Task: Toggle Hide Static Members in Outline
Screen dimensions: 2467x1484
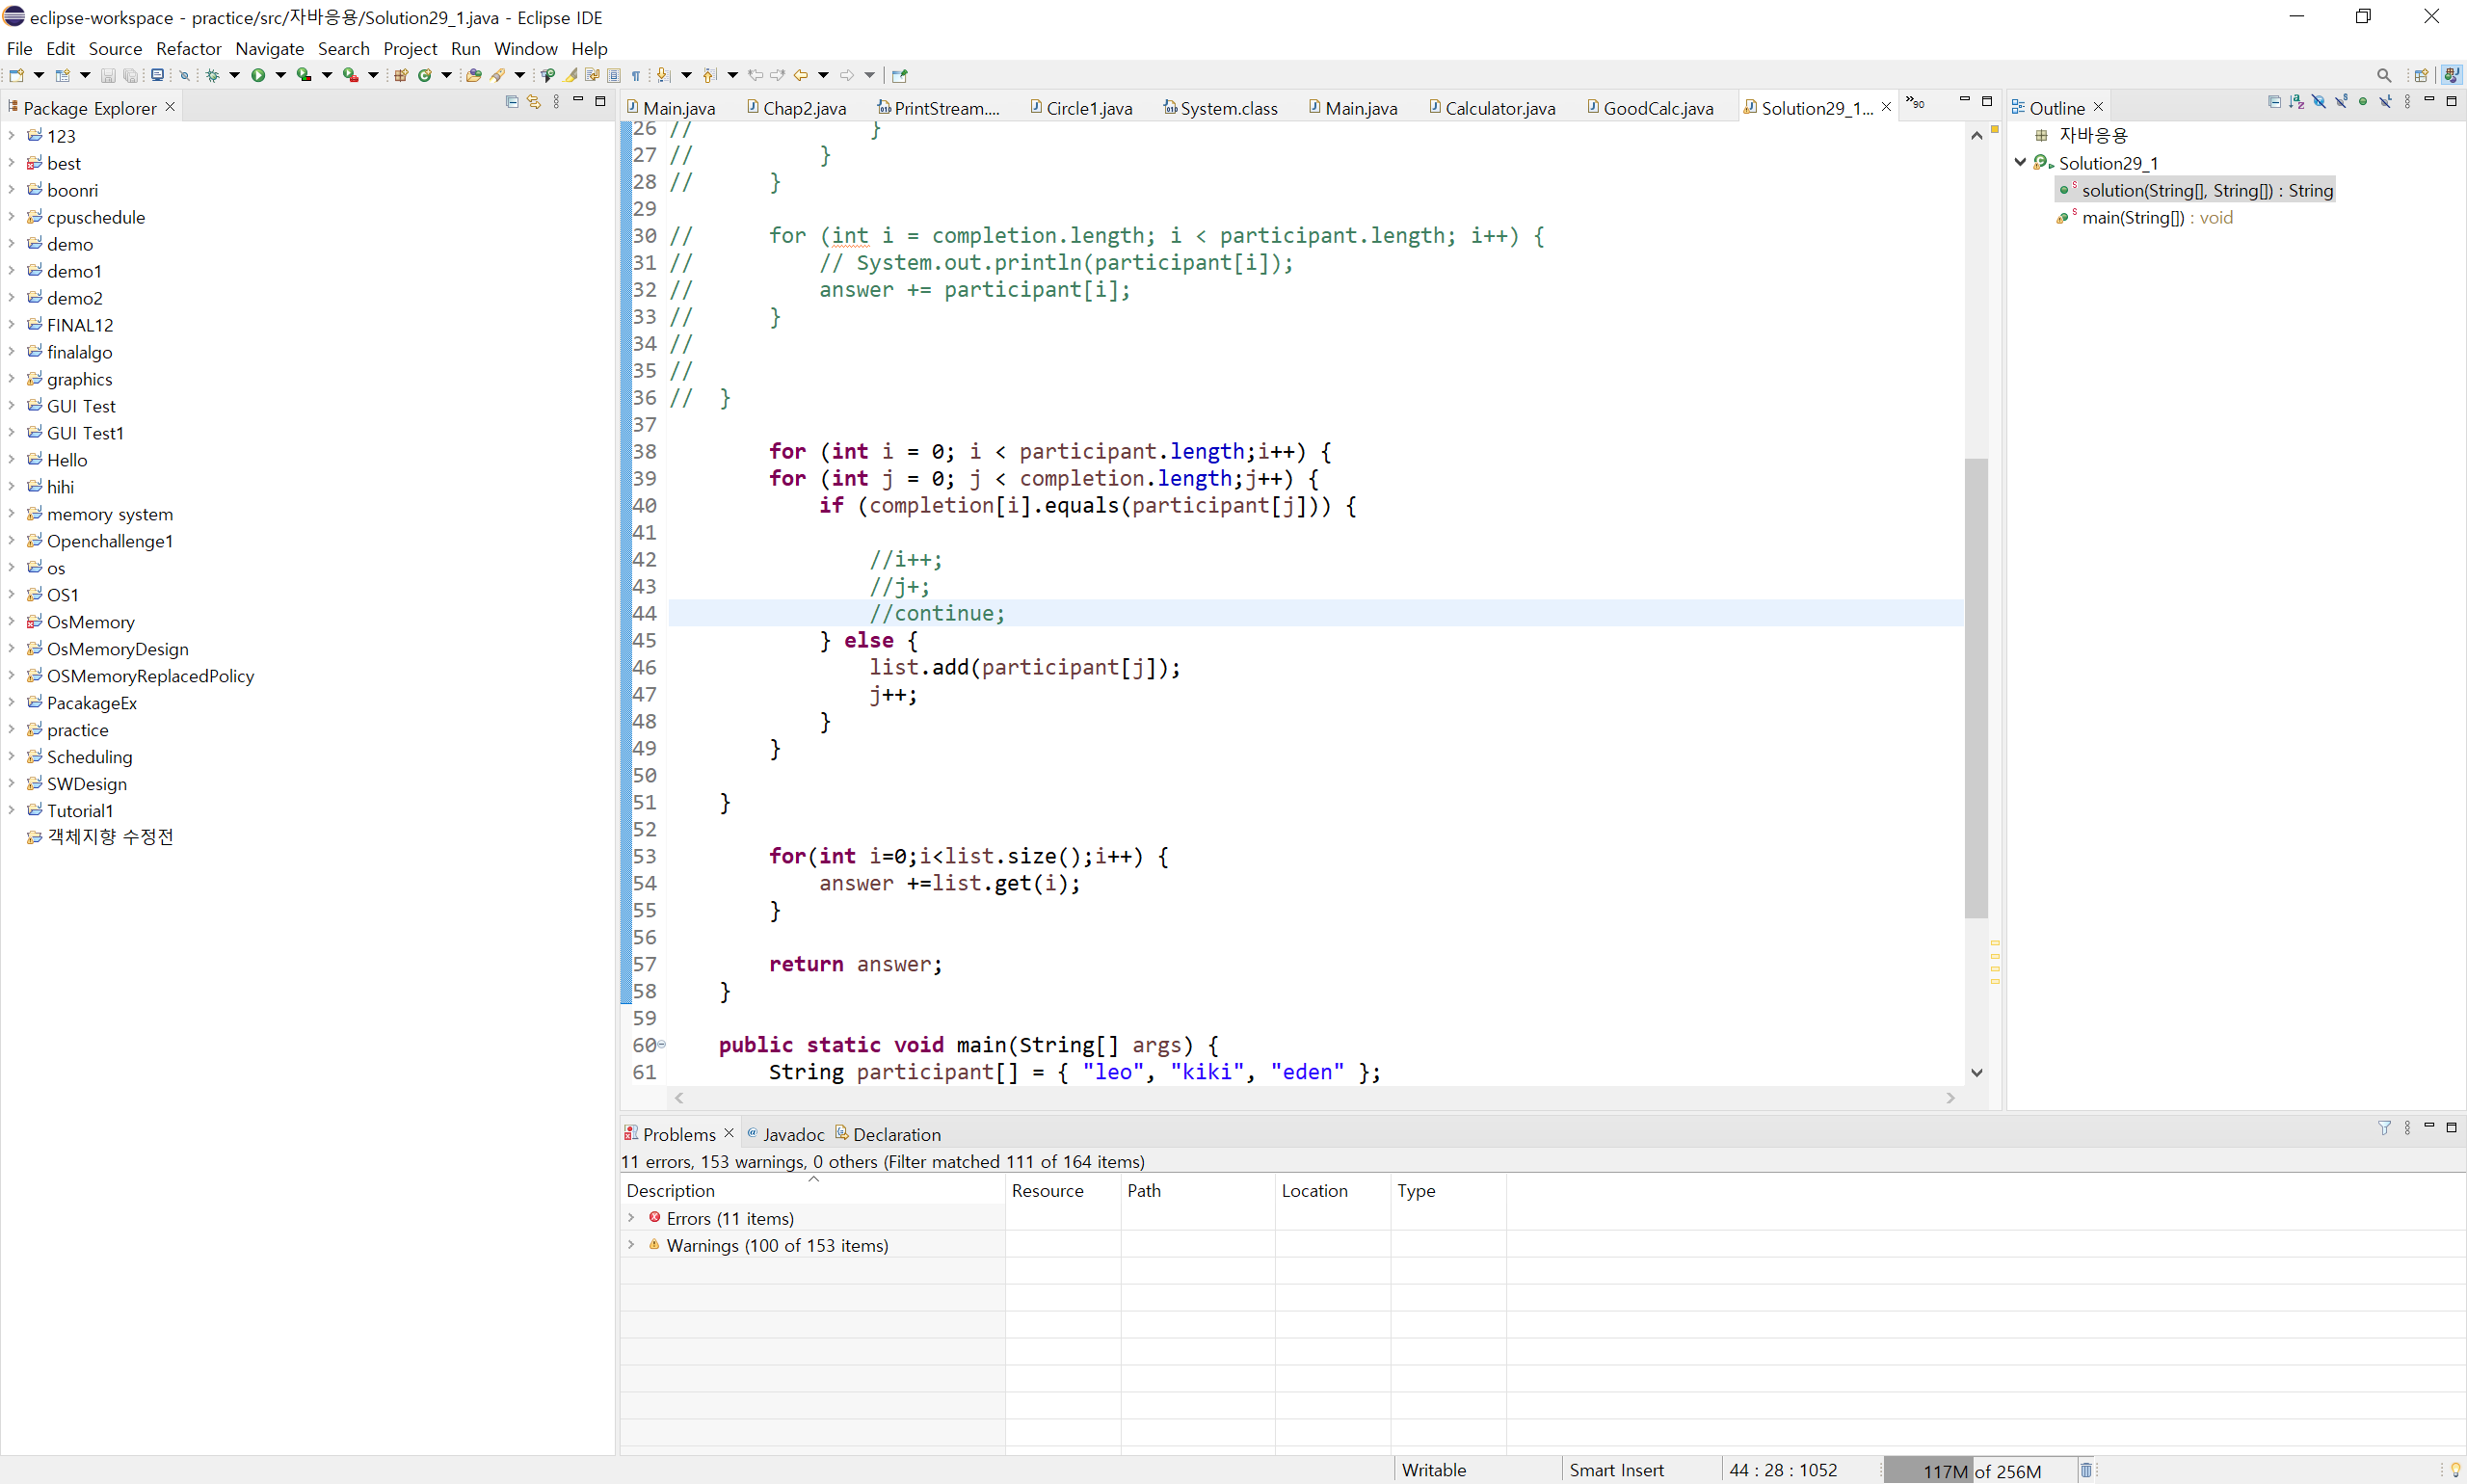Action: [2341, 102]
